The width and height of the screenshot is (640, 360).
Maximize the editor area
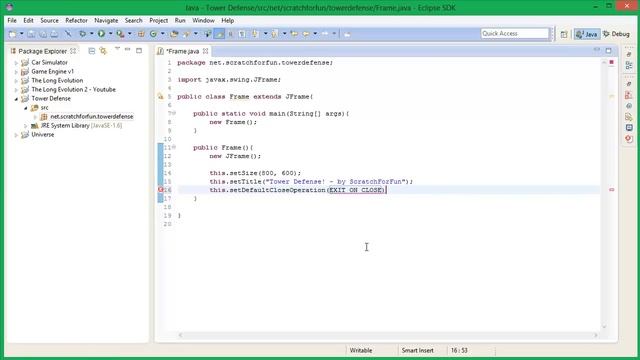pos(609,51)
